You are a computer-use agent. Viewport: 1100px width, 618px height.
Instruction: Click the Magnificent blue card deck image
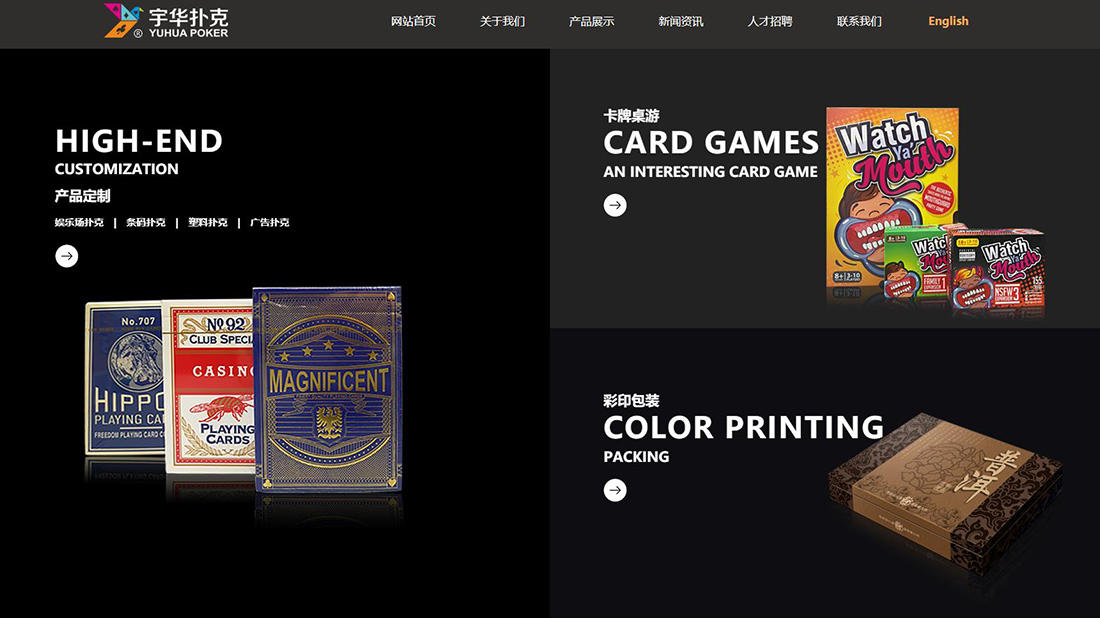click(x=328, y=389)
